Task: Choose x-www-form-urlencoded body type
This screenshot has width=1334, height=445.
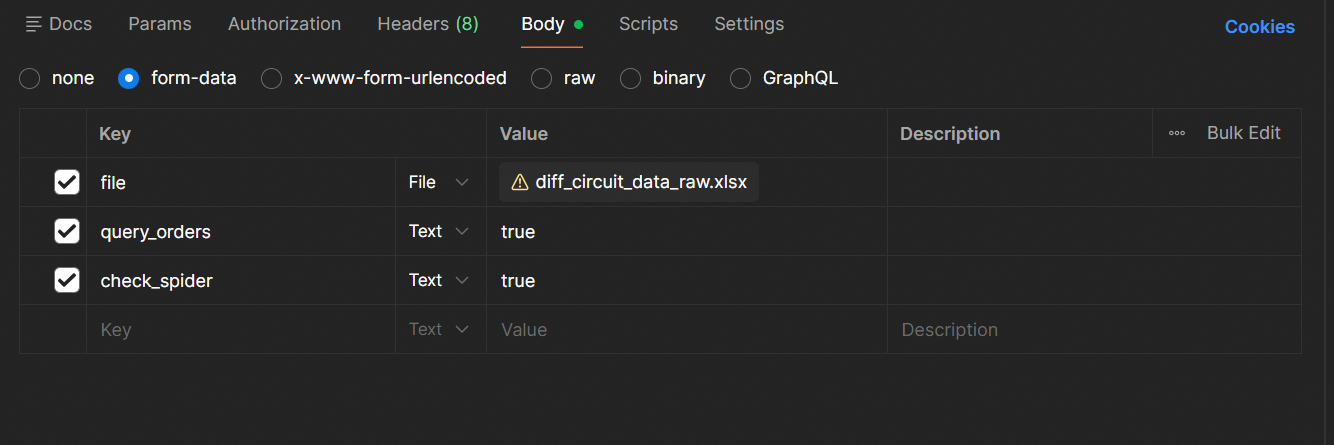Action: [x=272, y=78]
